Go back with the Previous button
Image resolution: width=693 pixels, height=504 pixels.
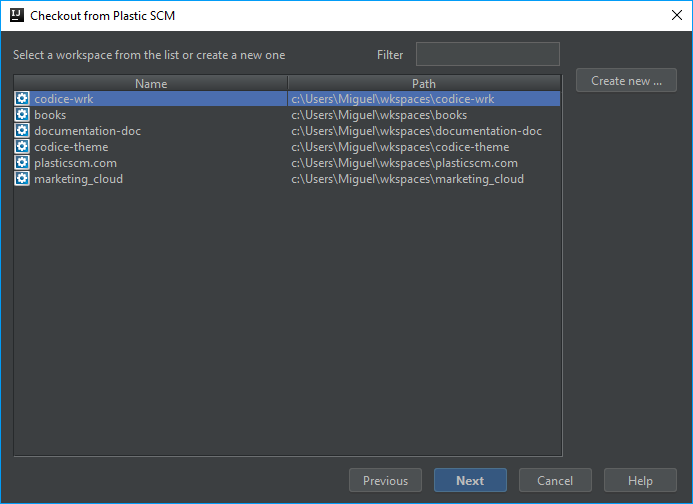(385, 480)
